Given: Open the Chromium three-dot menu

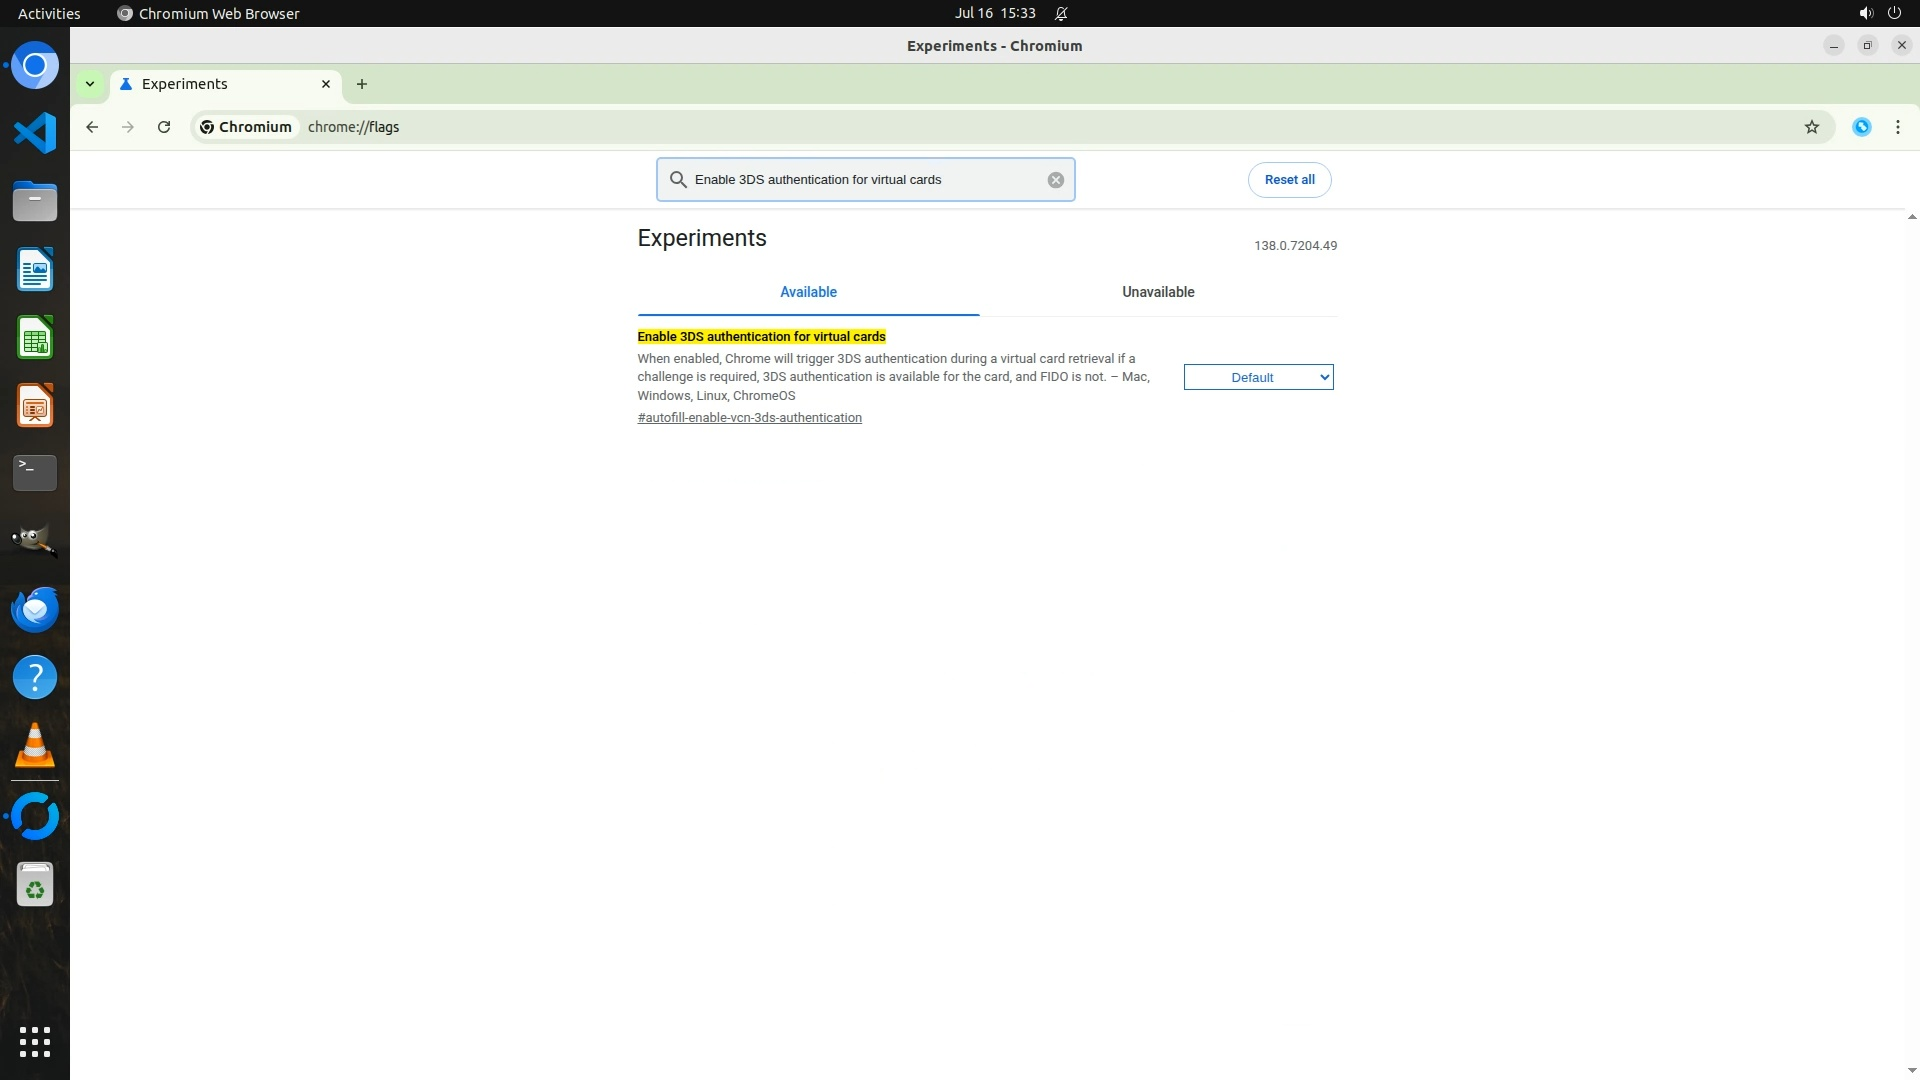Looking at the screenshot, I should (1897, 127).
